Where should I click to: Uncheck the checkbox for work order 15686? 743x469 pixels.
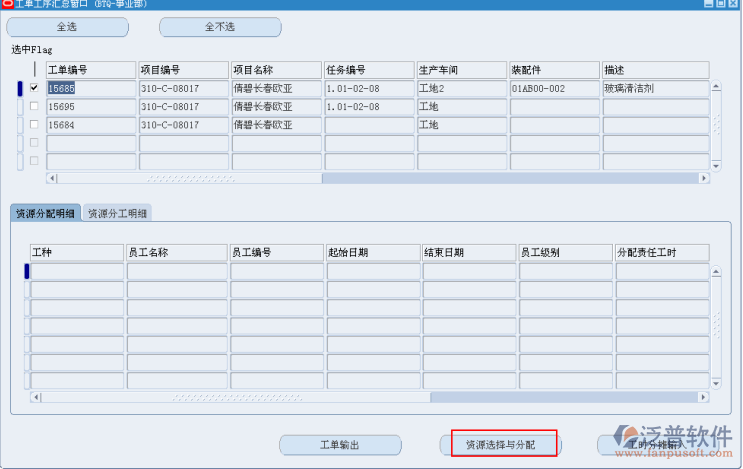click(x=34, y=88)
